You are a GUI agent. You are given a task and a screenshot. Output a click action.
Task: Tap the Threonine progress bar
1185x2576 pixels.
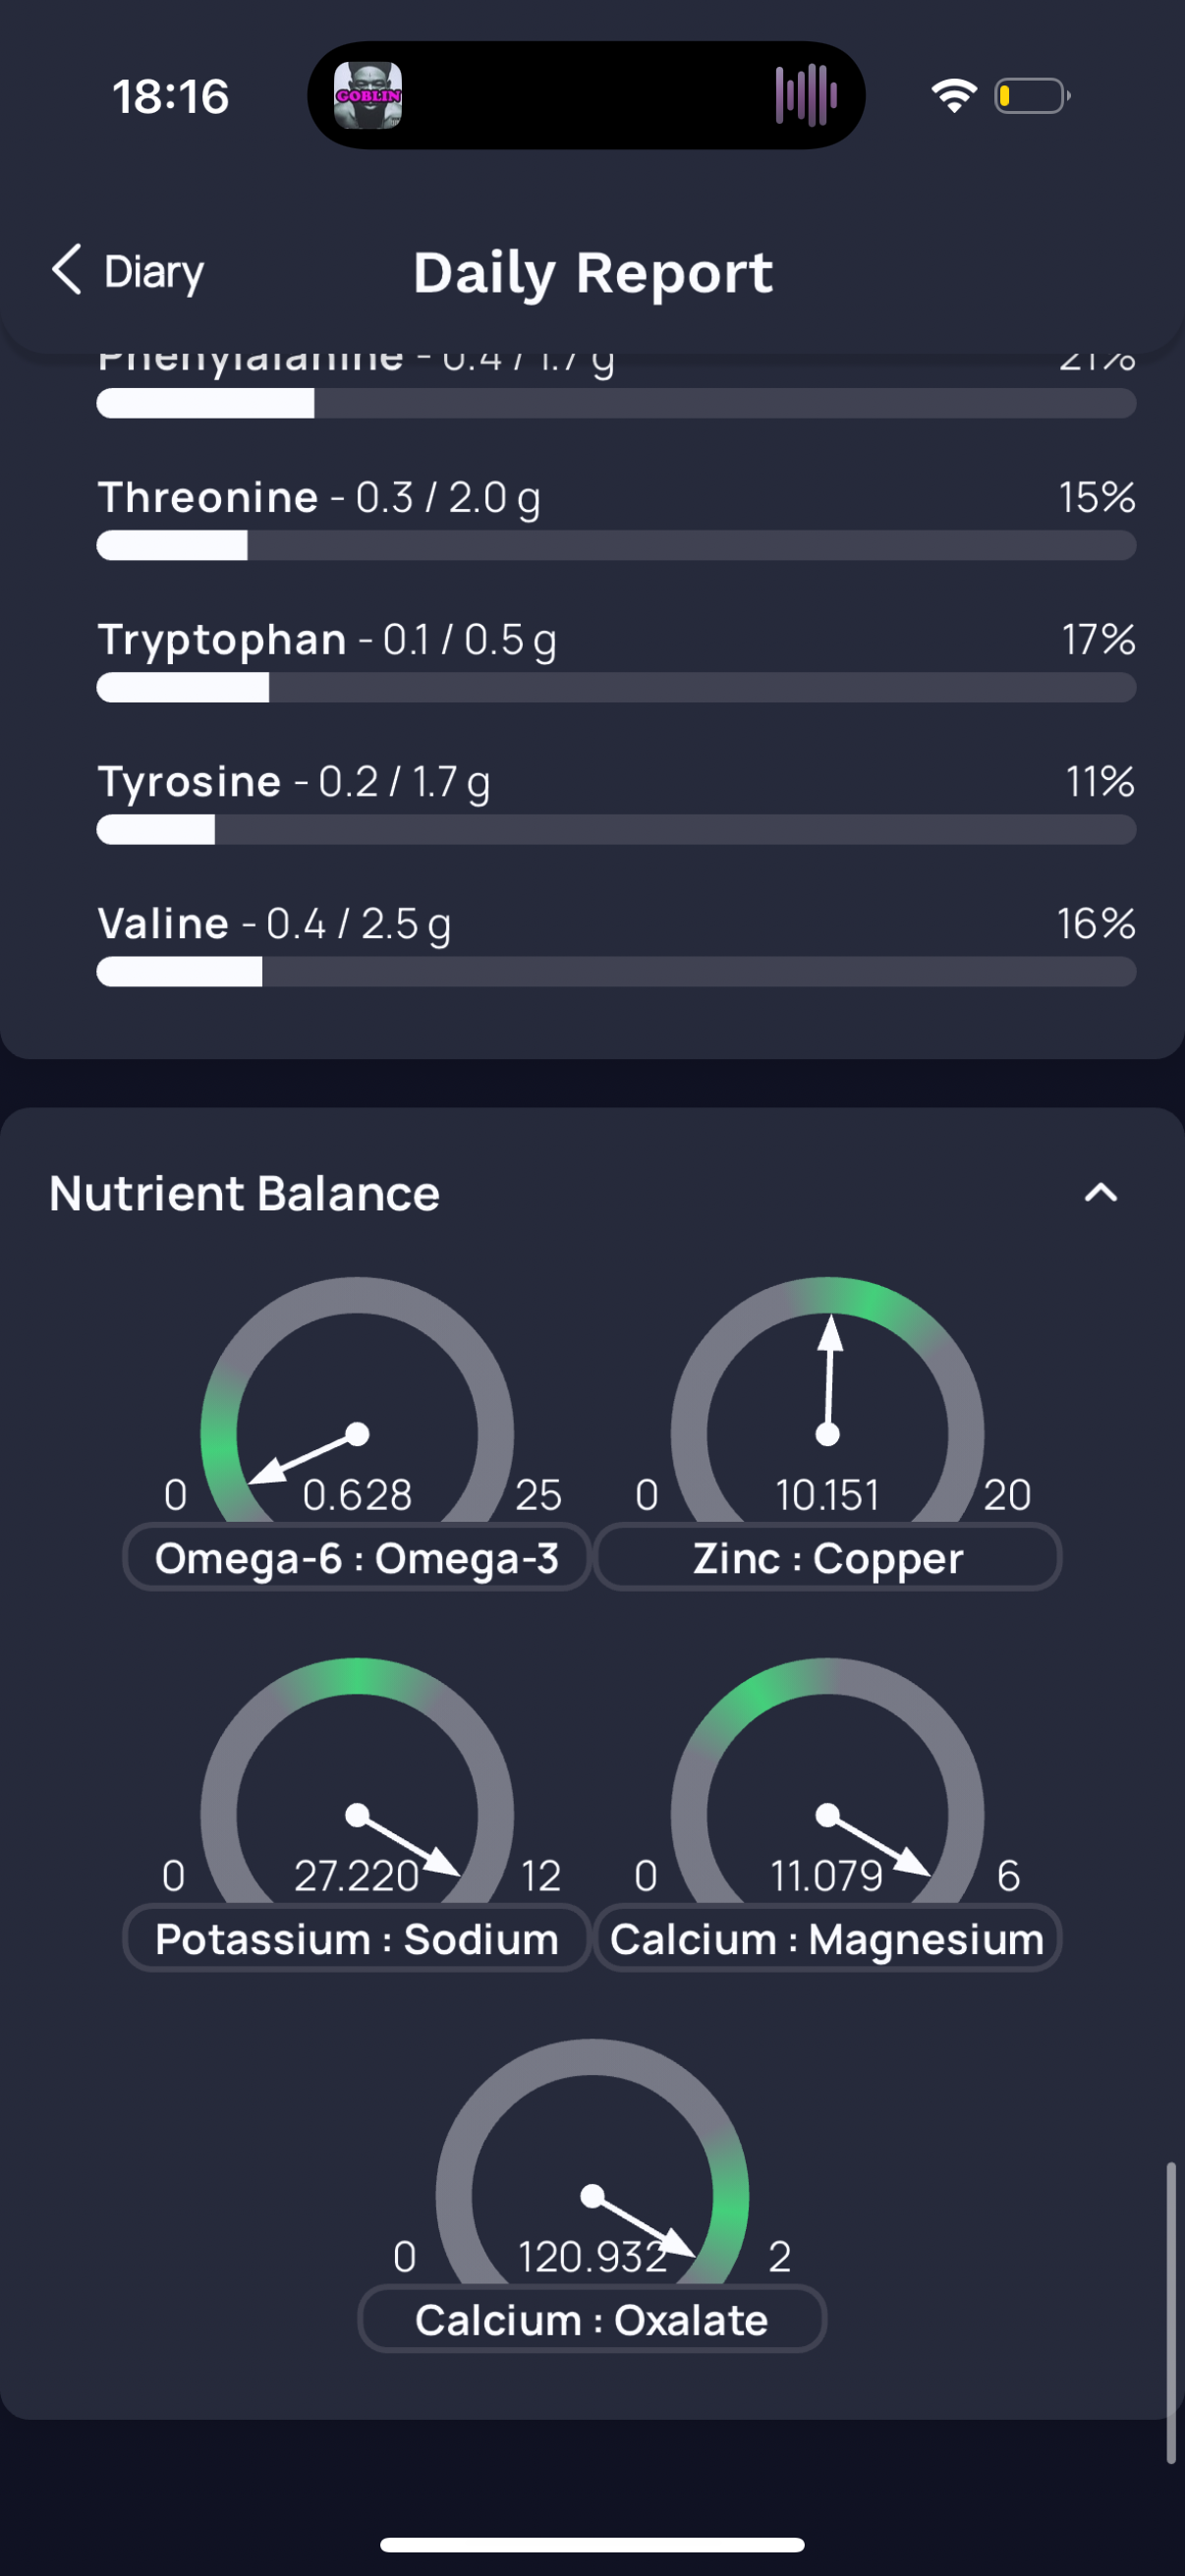click(616, 545)
